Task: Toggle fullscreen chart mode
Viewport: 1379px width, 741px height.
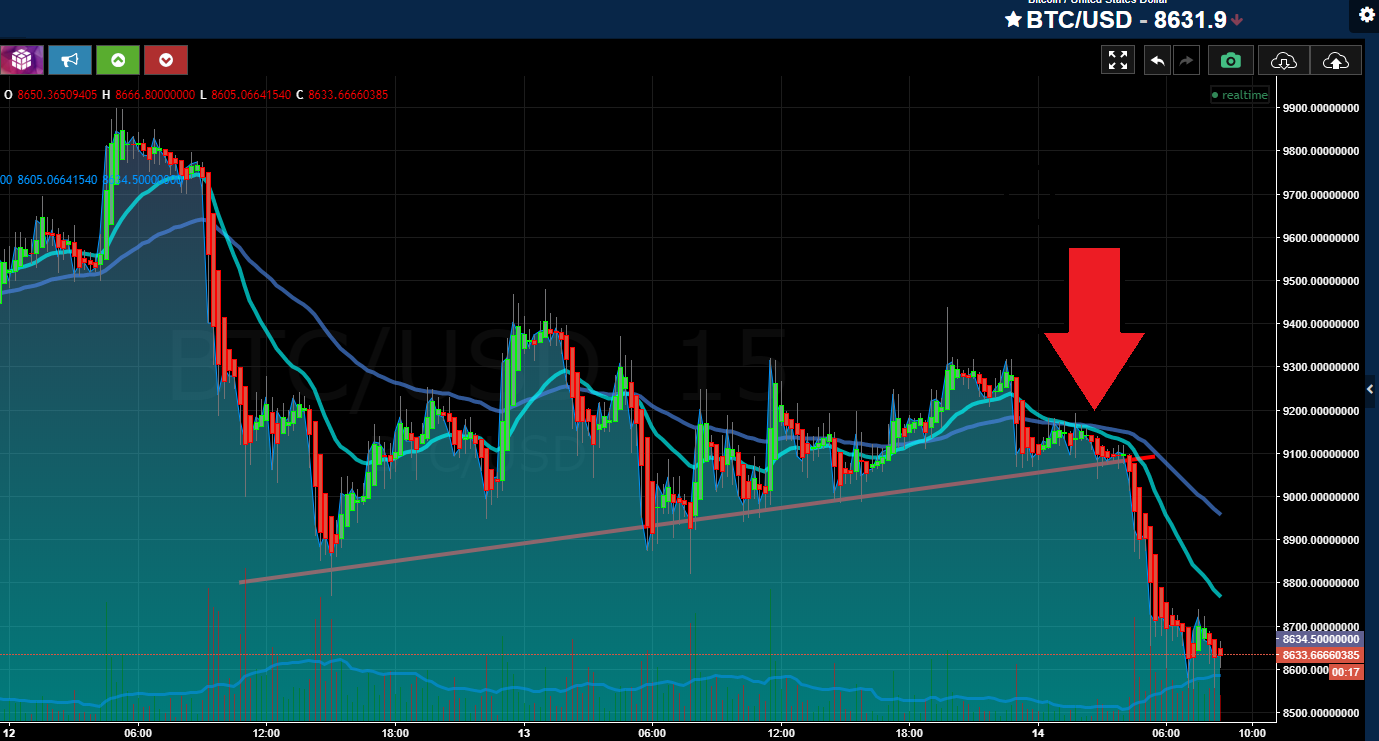Action: pos(1118,61)
